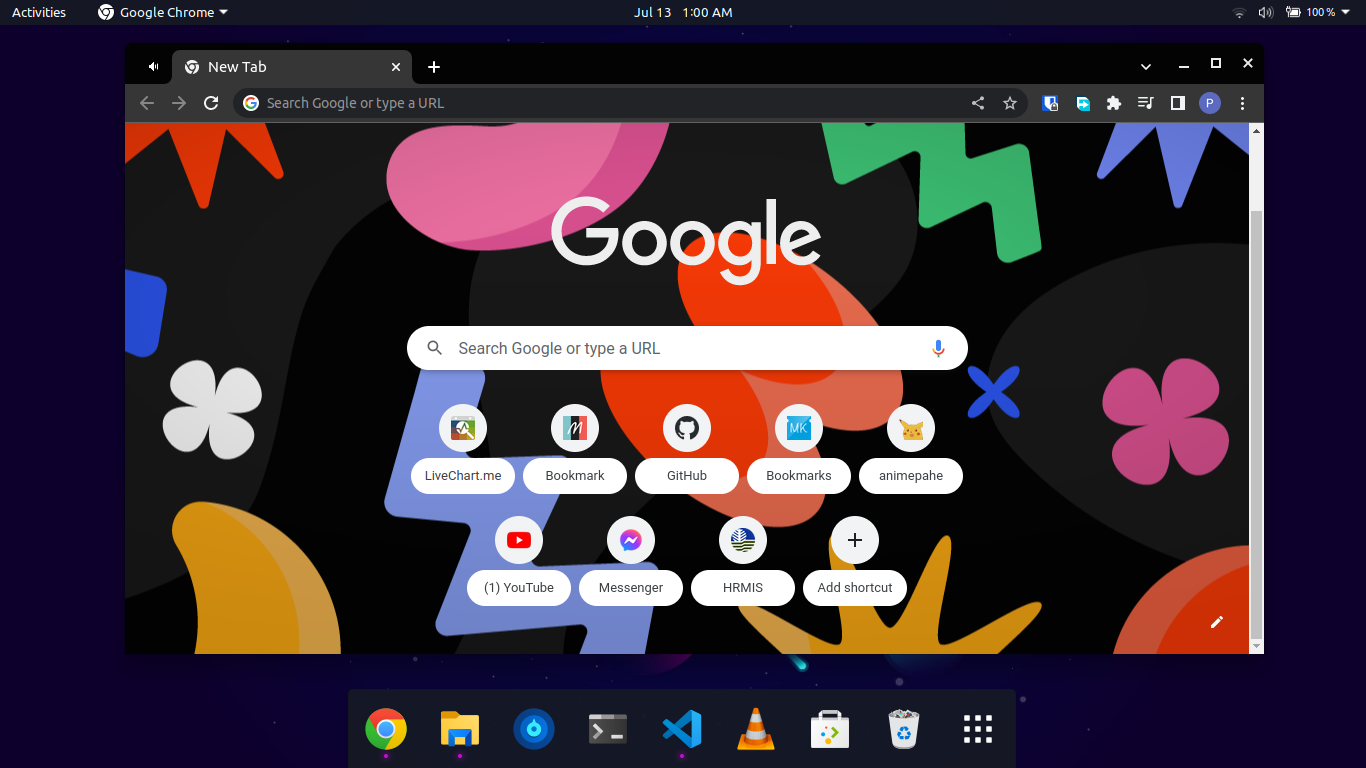
Task: Open the HRMIS shortcut
Action: [x=743, y=561]
